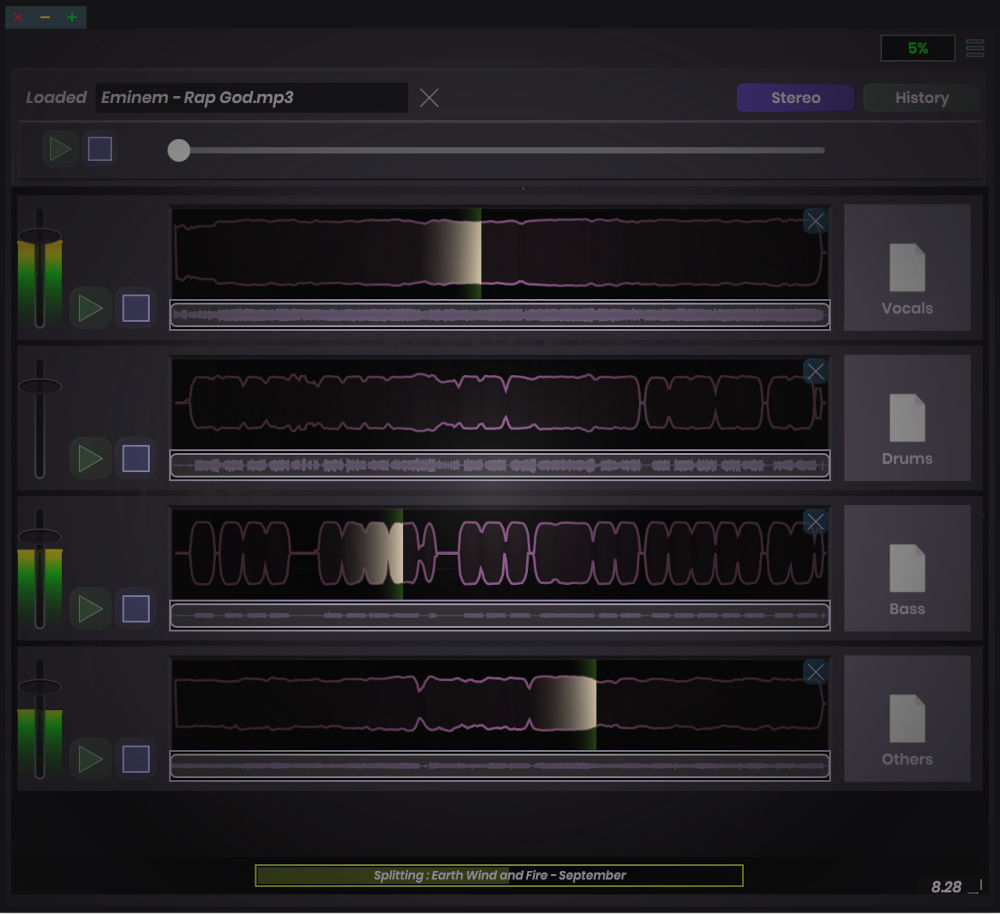Dismiss the Vocals stem with its X
The height and width of the screenshot is (914, 1000).
point(815,220)
